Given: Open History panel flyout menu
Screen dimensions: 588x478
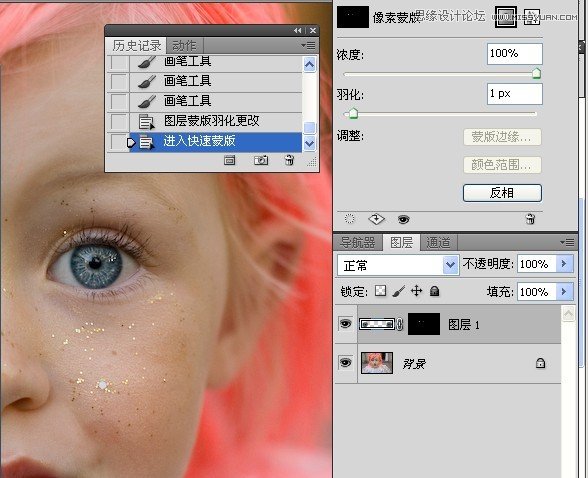Looking at the screenshot, I should [x=308, y=46].
